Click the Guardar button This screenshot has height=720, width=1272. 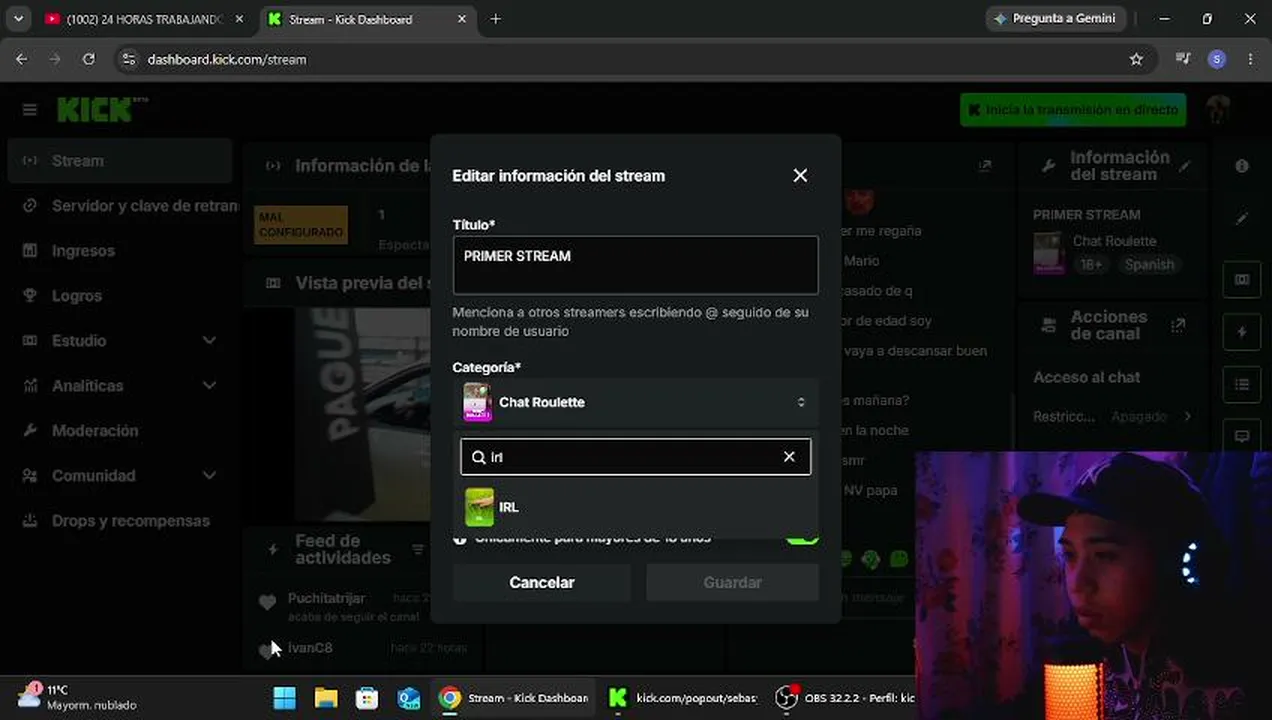coord(732,582)
